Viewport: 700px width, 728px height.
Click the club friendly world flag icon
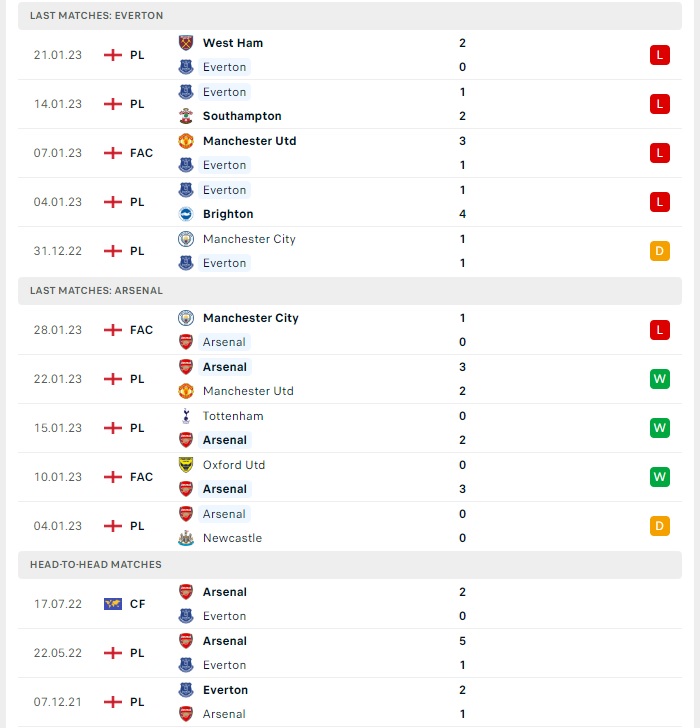(112, 604)
